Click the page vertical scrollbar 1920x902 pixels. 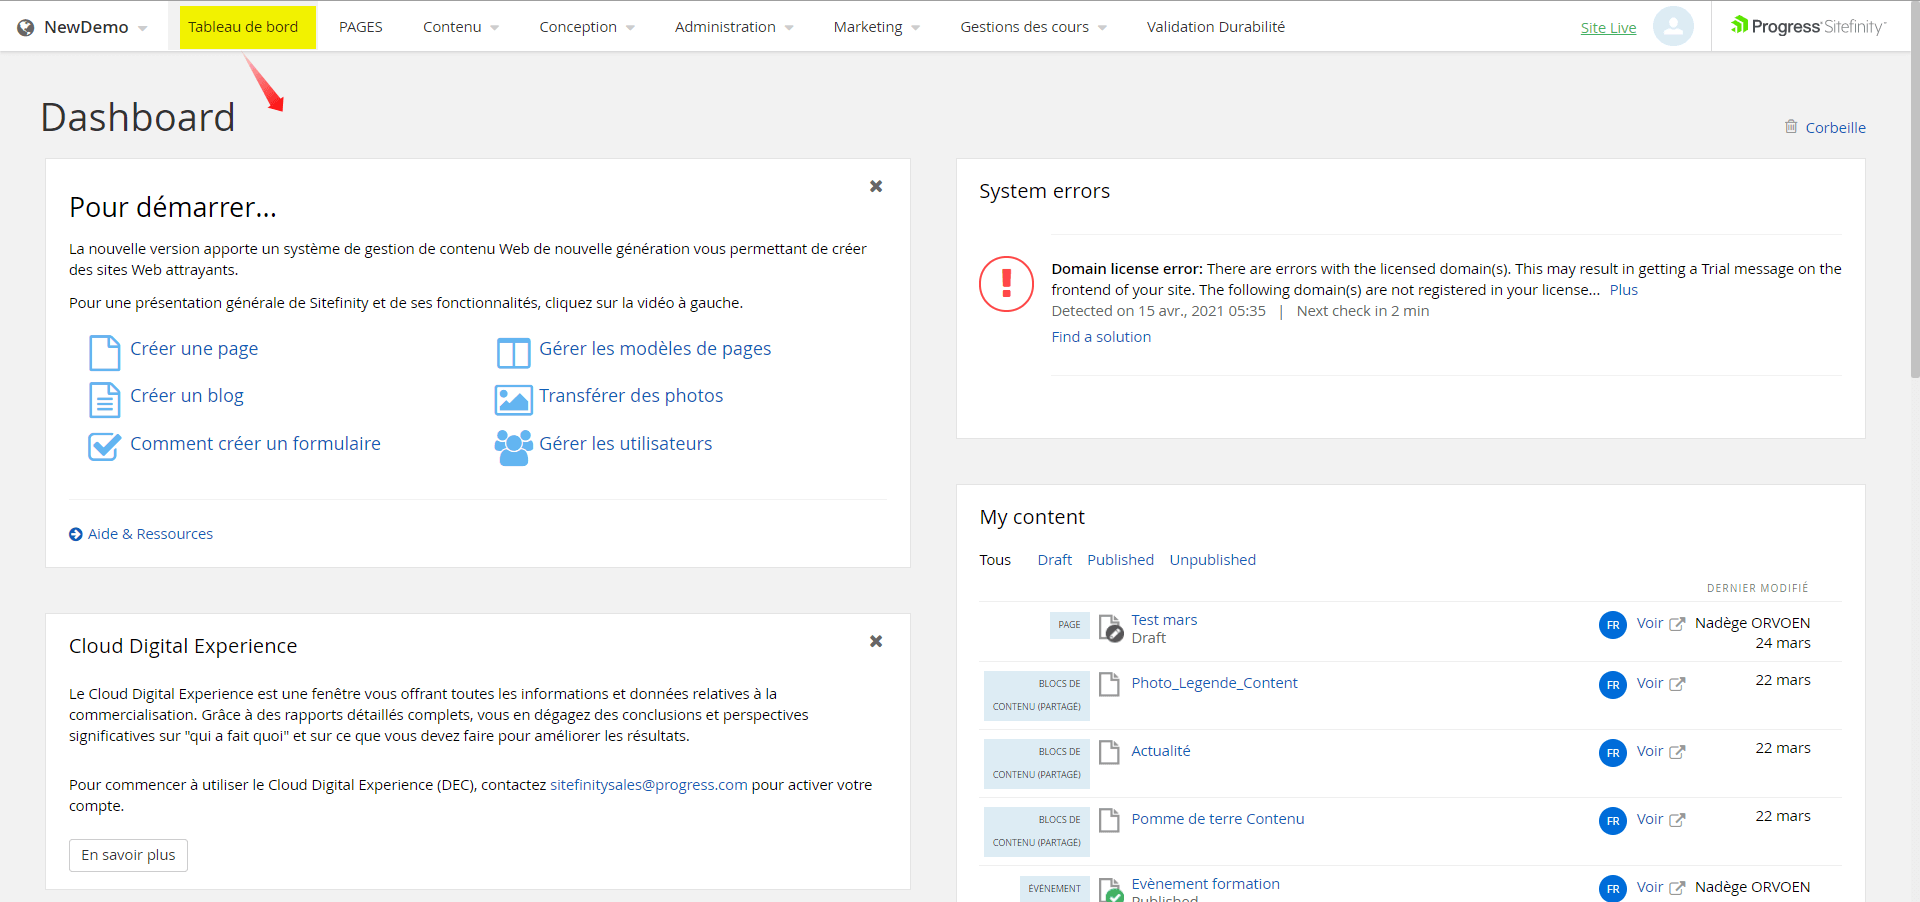[x=1914, y=220]
